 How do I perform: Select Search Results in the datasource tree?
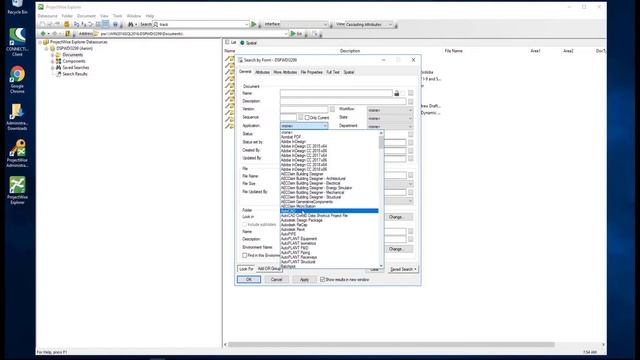[x=75, y=74]
